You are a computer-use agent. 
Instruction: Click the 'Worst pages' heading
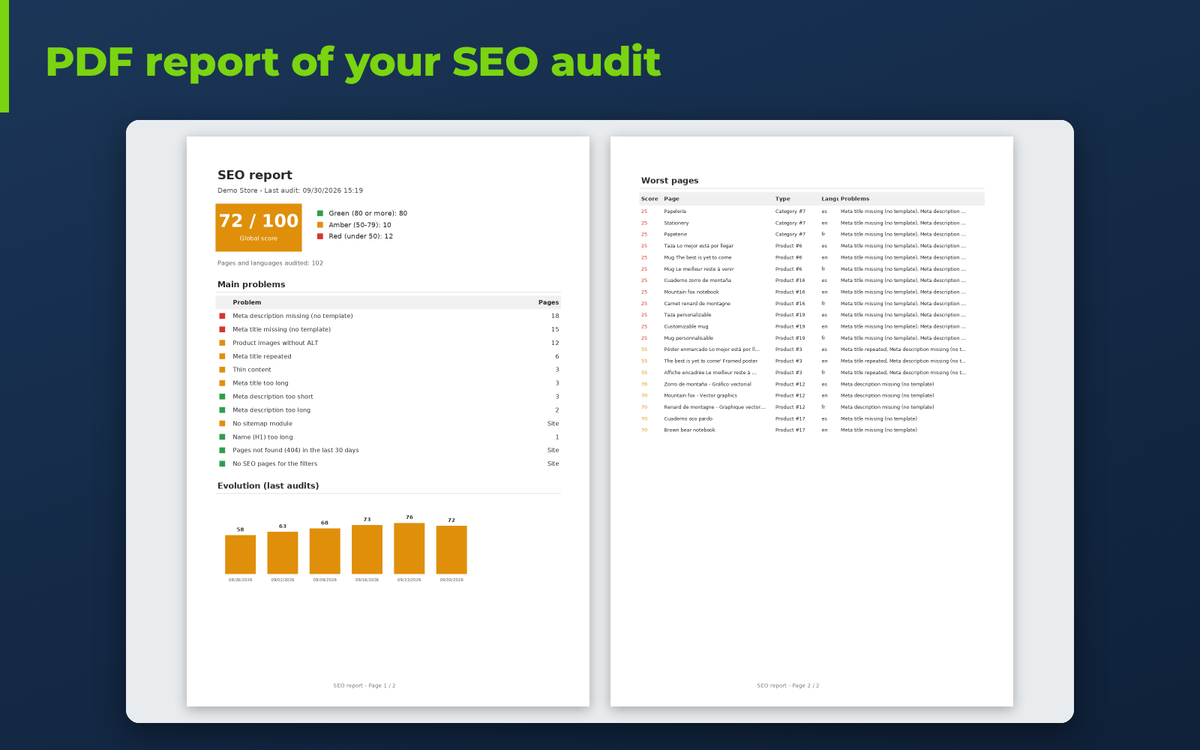(670, 181)
